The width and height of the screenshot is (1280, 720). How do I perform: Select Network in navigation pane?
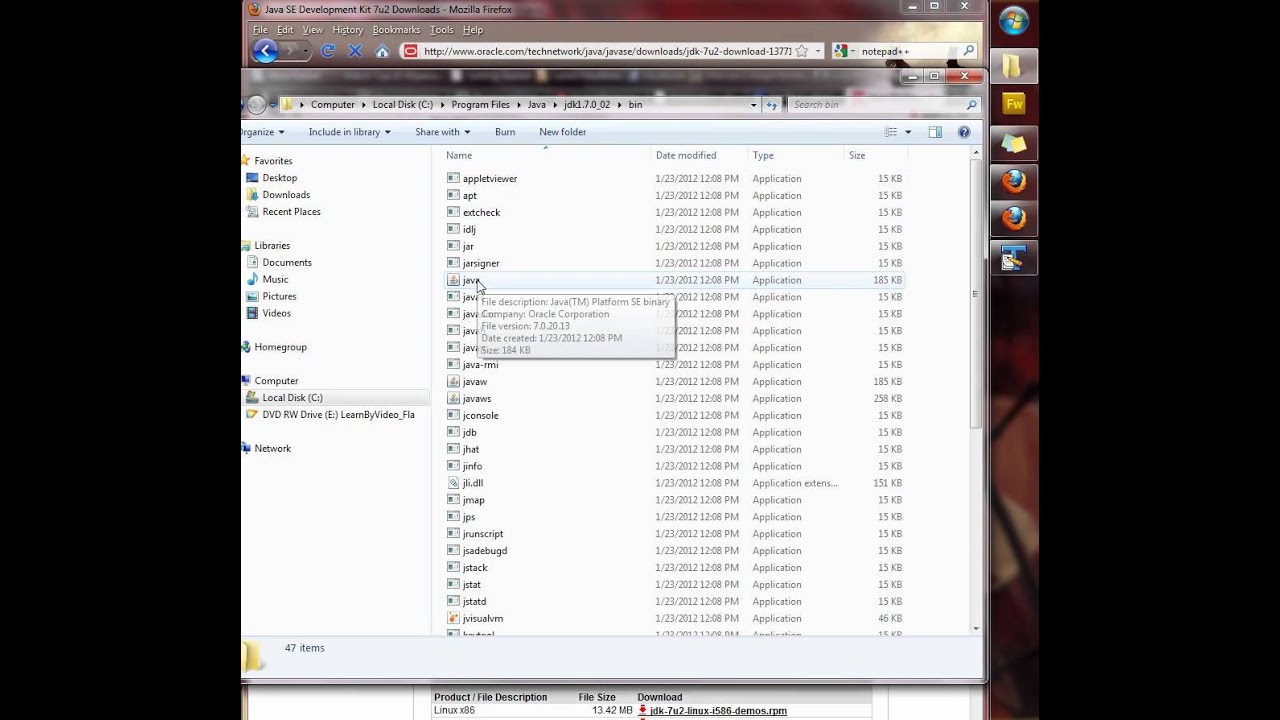(272, 449)
